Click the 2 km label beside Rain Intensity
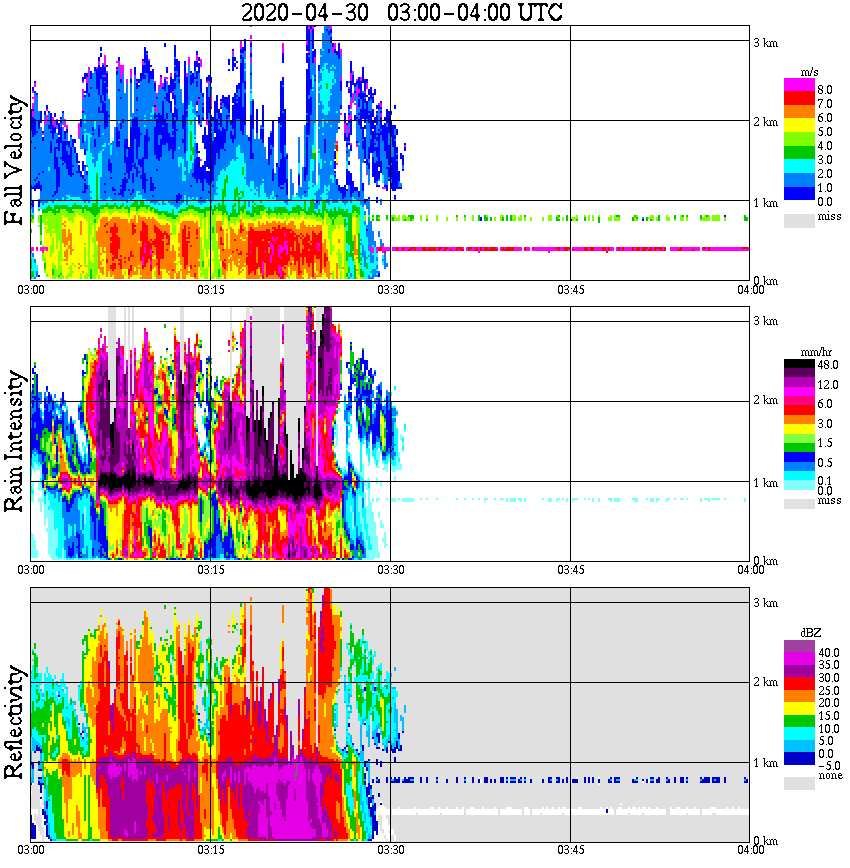Viewport: 850px width, 868px height. (766, 400)
